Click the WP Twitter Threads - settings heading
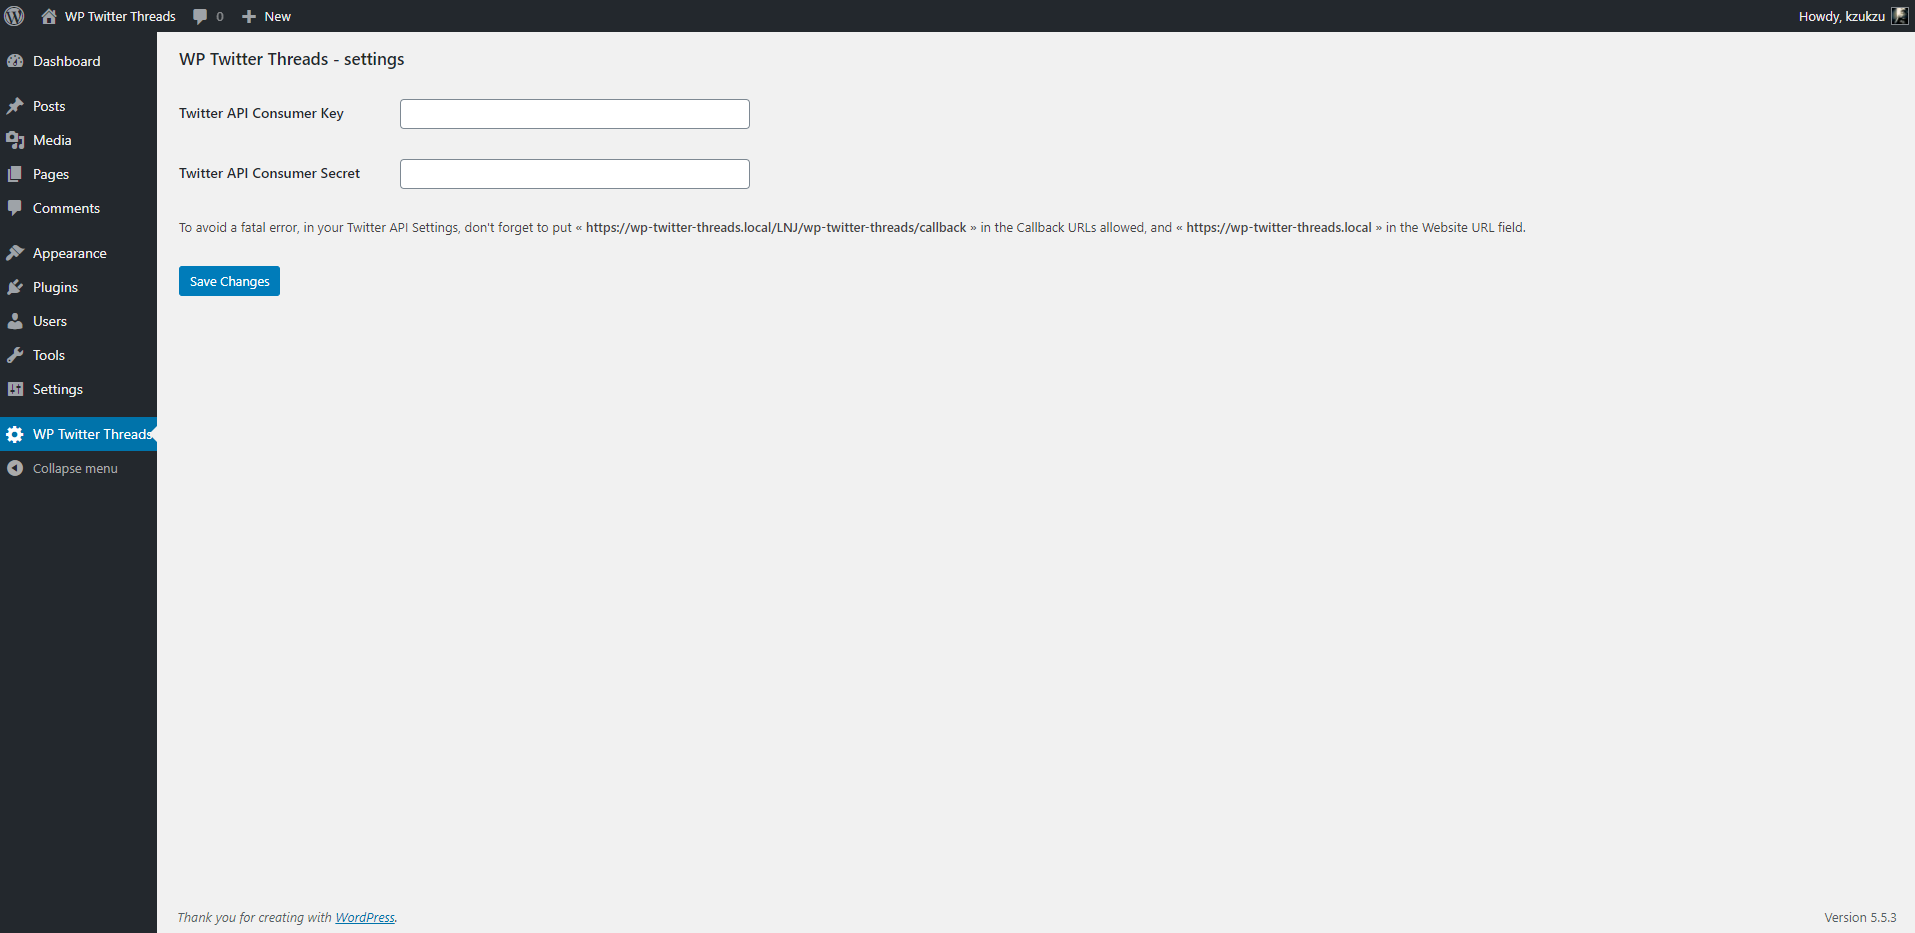Screen dimensions: 1915x933 292,59
